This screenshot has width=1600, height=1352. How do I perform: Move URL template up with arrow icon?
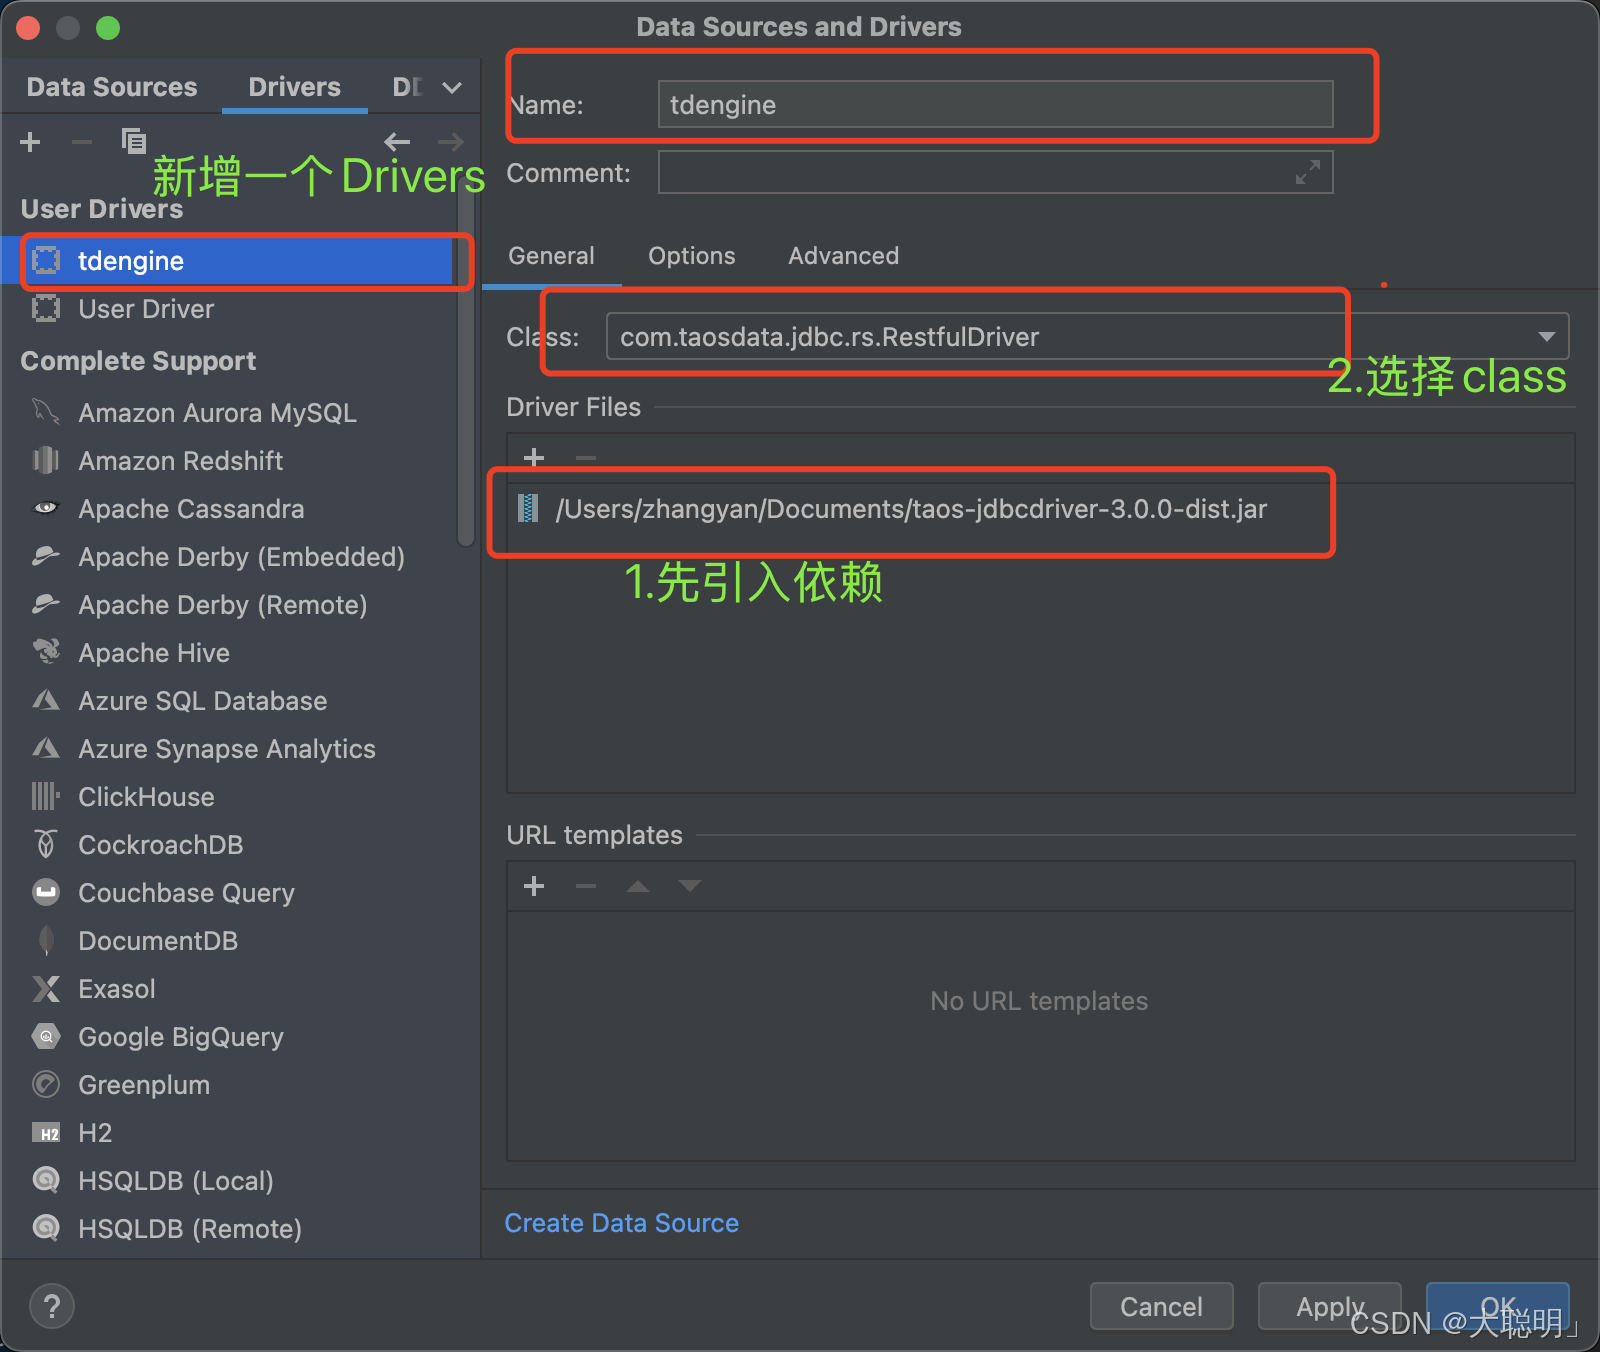[638, 886]
